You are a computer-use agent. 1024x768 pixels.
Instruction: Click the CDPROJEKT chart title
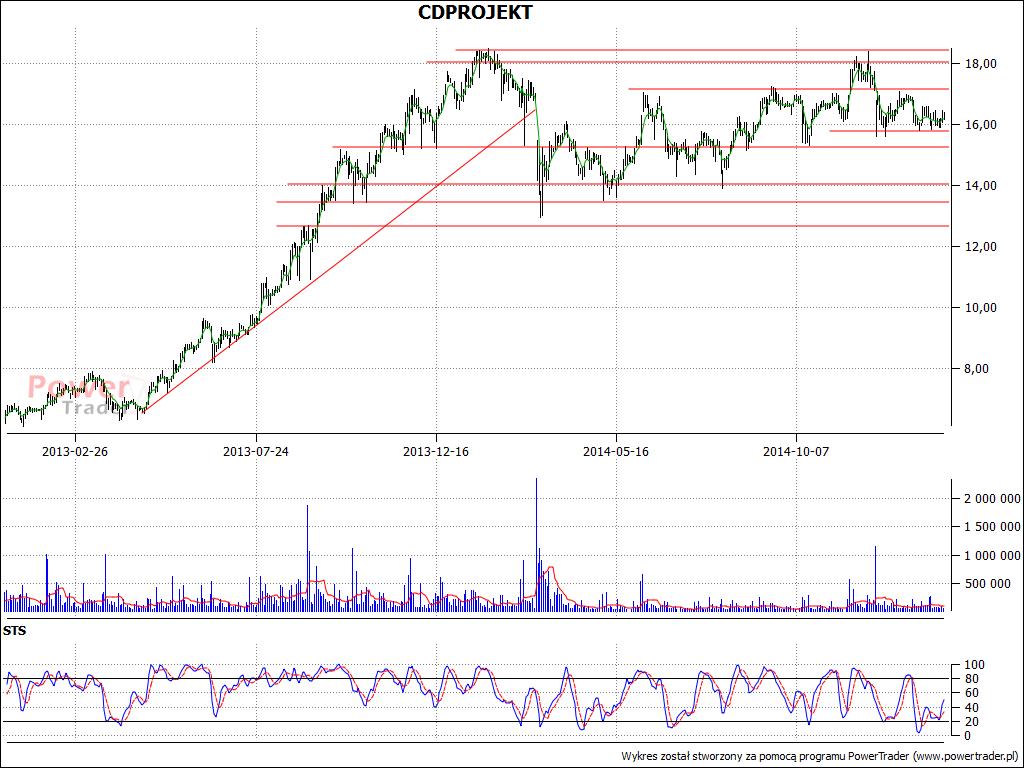pos(475,12)
